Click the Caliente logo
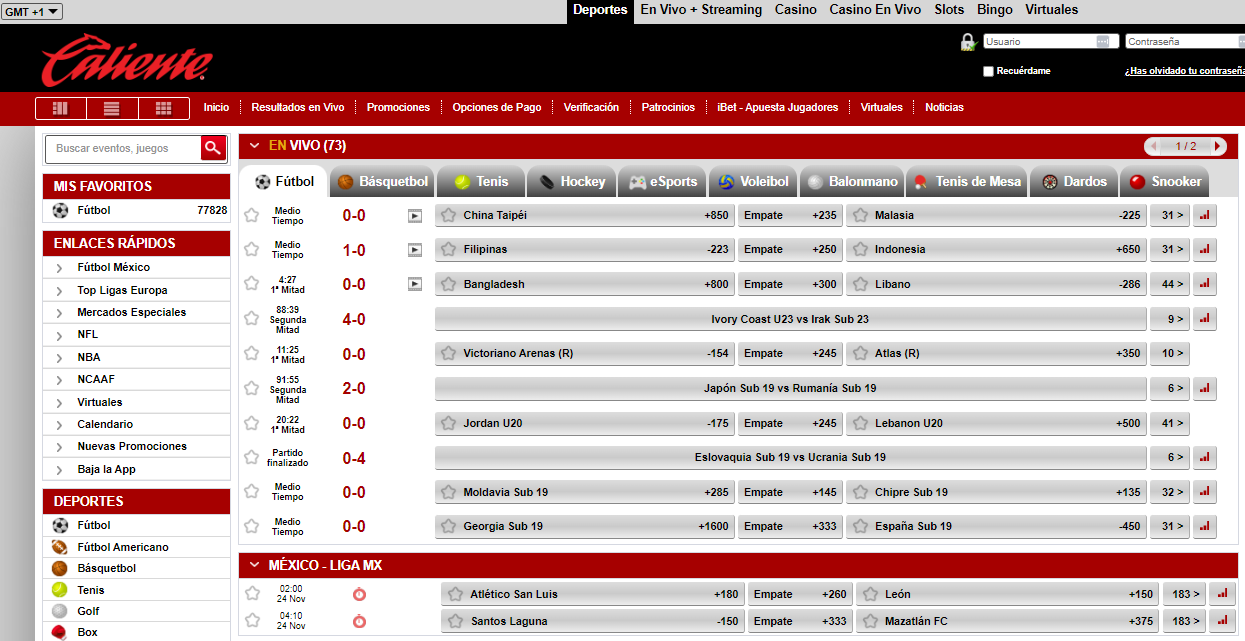 click(126, 60)
